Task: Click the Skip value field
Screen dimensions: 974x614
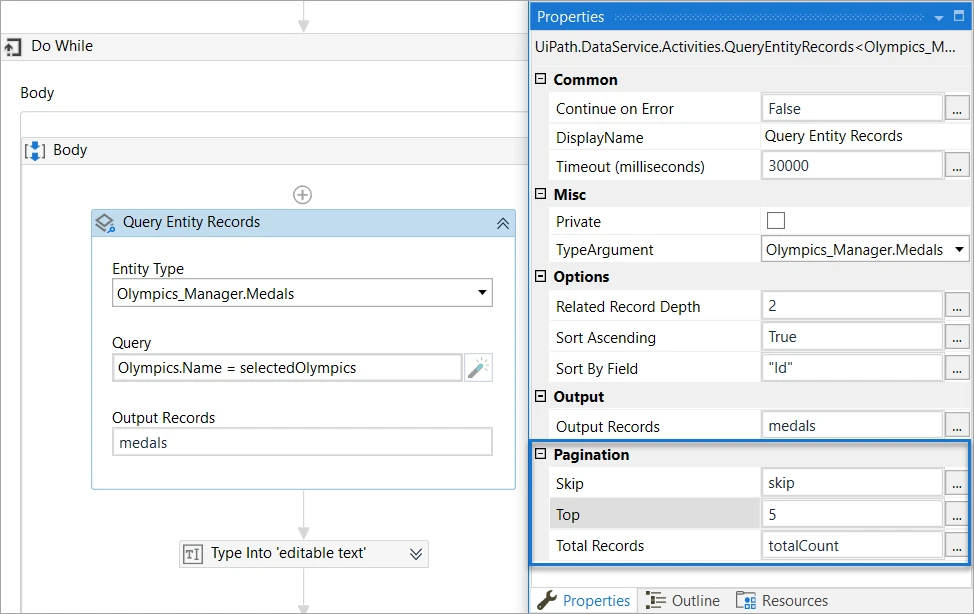Action: point(852,483)
